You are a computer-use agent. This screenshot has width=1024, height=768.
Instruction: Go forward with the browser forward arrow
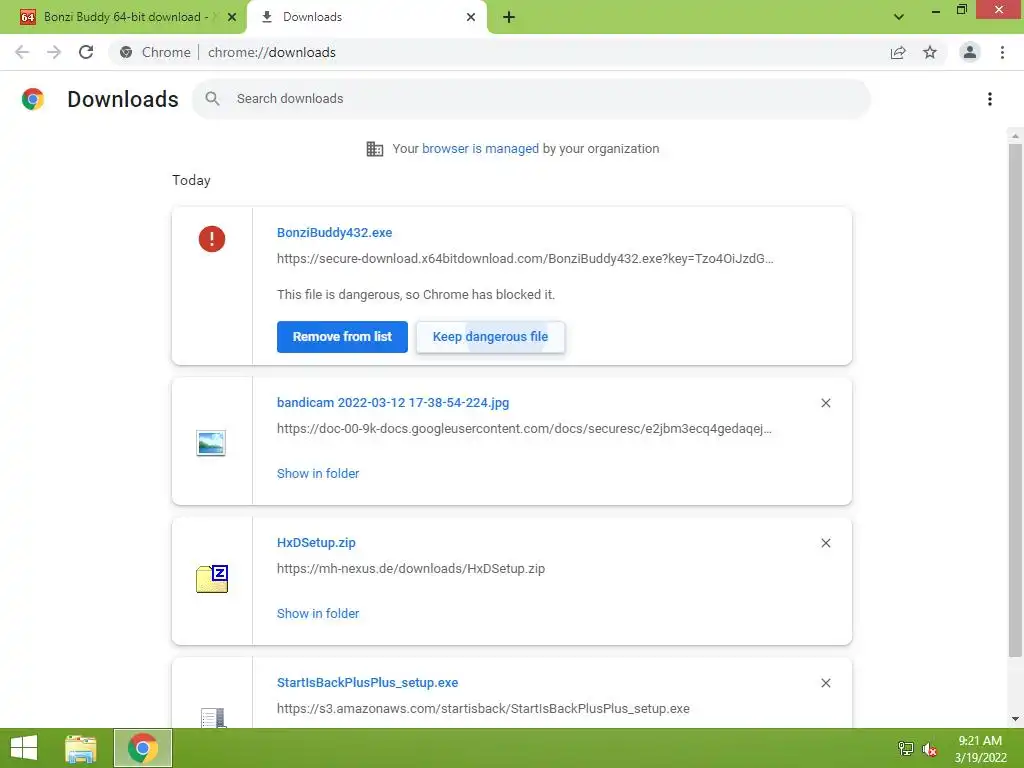[54, 52]
